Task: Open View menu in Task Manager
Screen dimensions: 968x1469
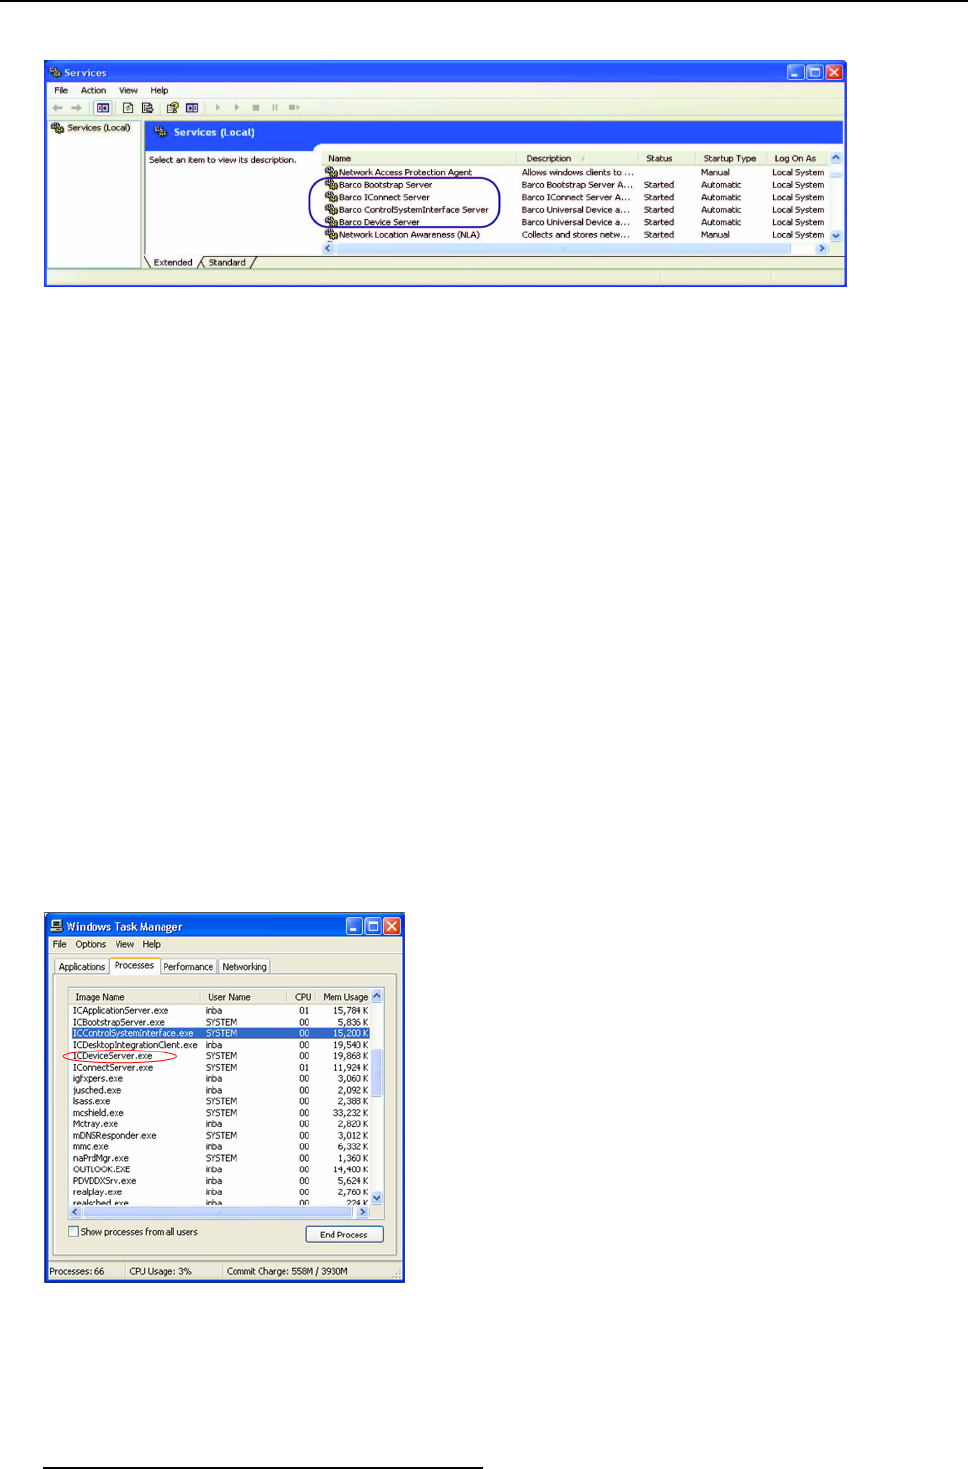Action: coord(124,945)
